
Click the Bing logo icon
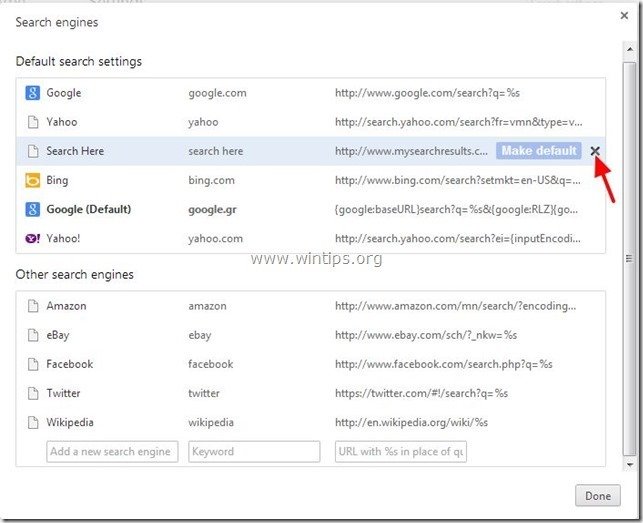point(33,181)
